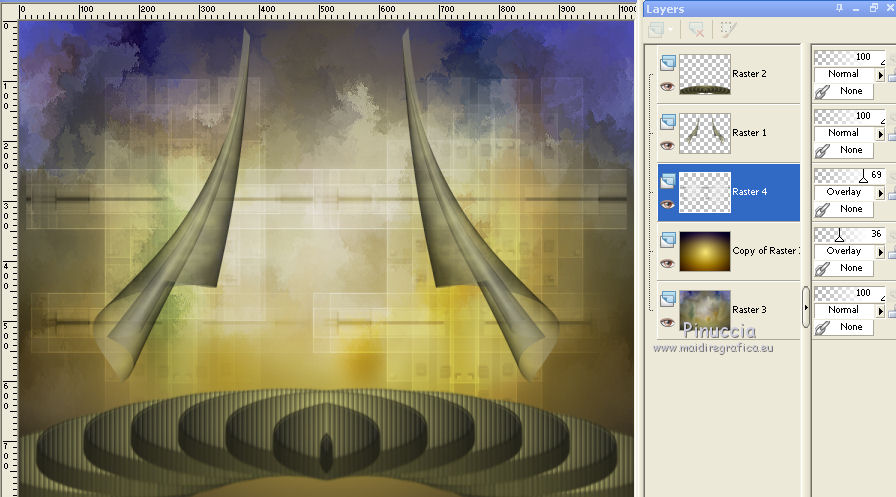This screenshot has width=896, height=497.
Task: Click layer type icon of Copy of Raster
Action: coord(667,239)
